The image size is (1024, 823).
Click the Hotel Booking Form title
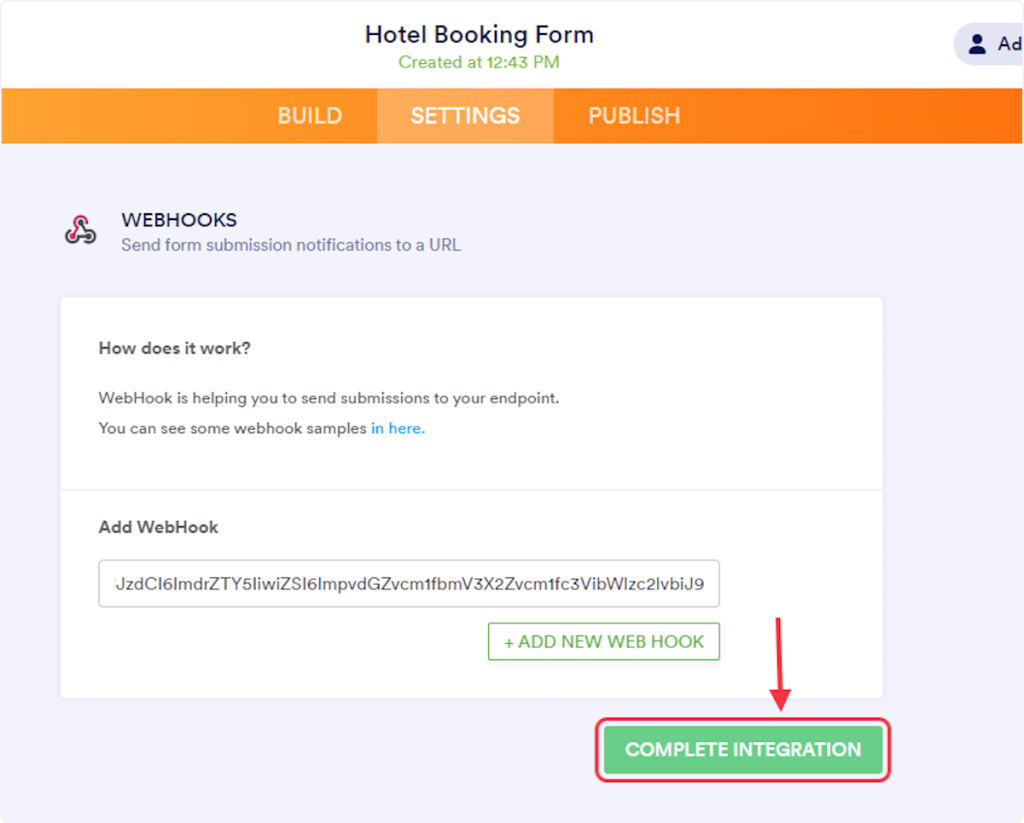point(479,35)
